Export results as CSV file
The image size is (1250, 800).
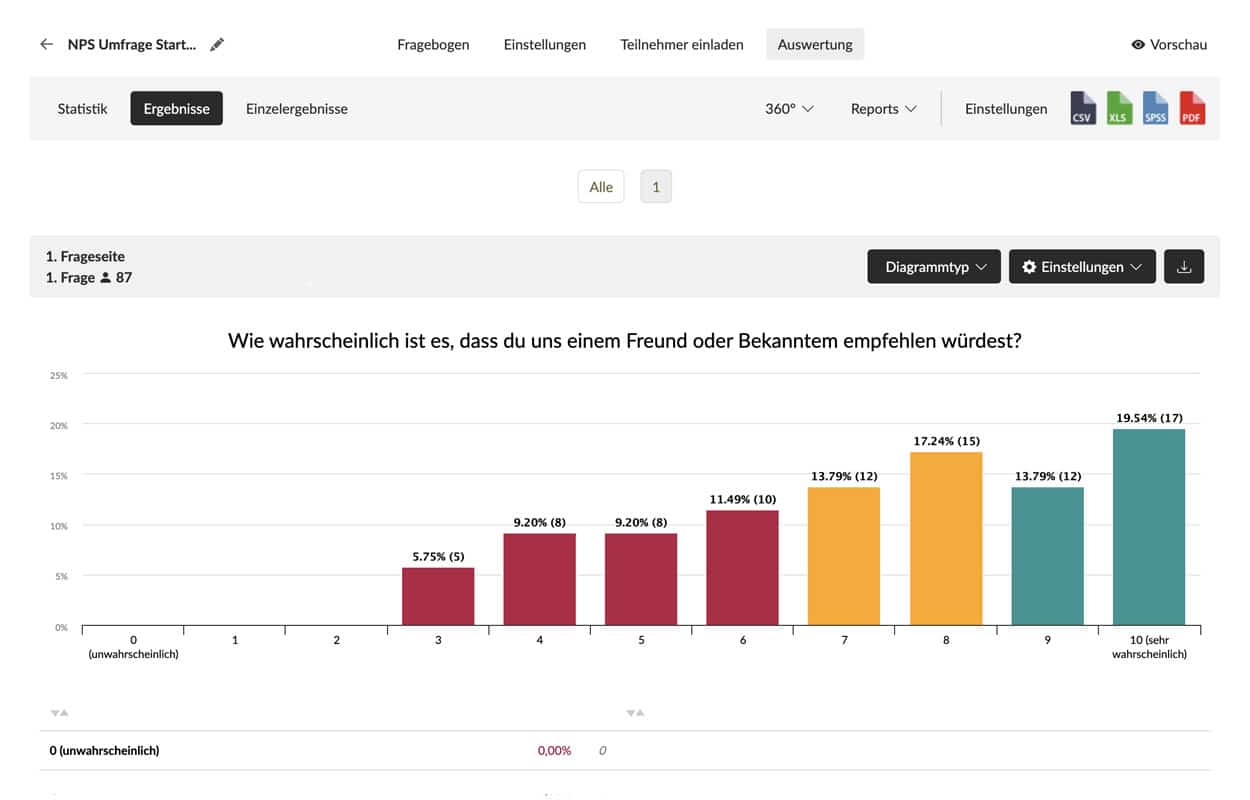[1082, 108]
